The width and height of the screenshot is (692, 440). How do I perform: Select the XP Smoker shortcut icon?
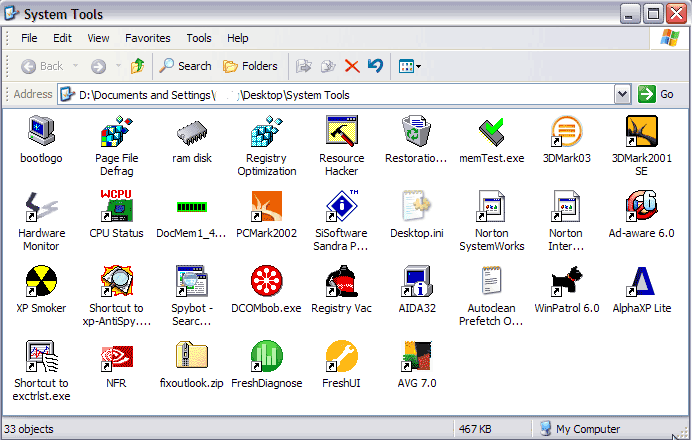coord(41,281)
